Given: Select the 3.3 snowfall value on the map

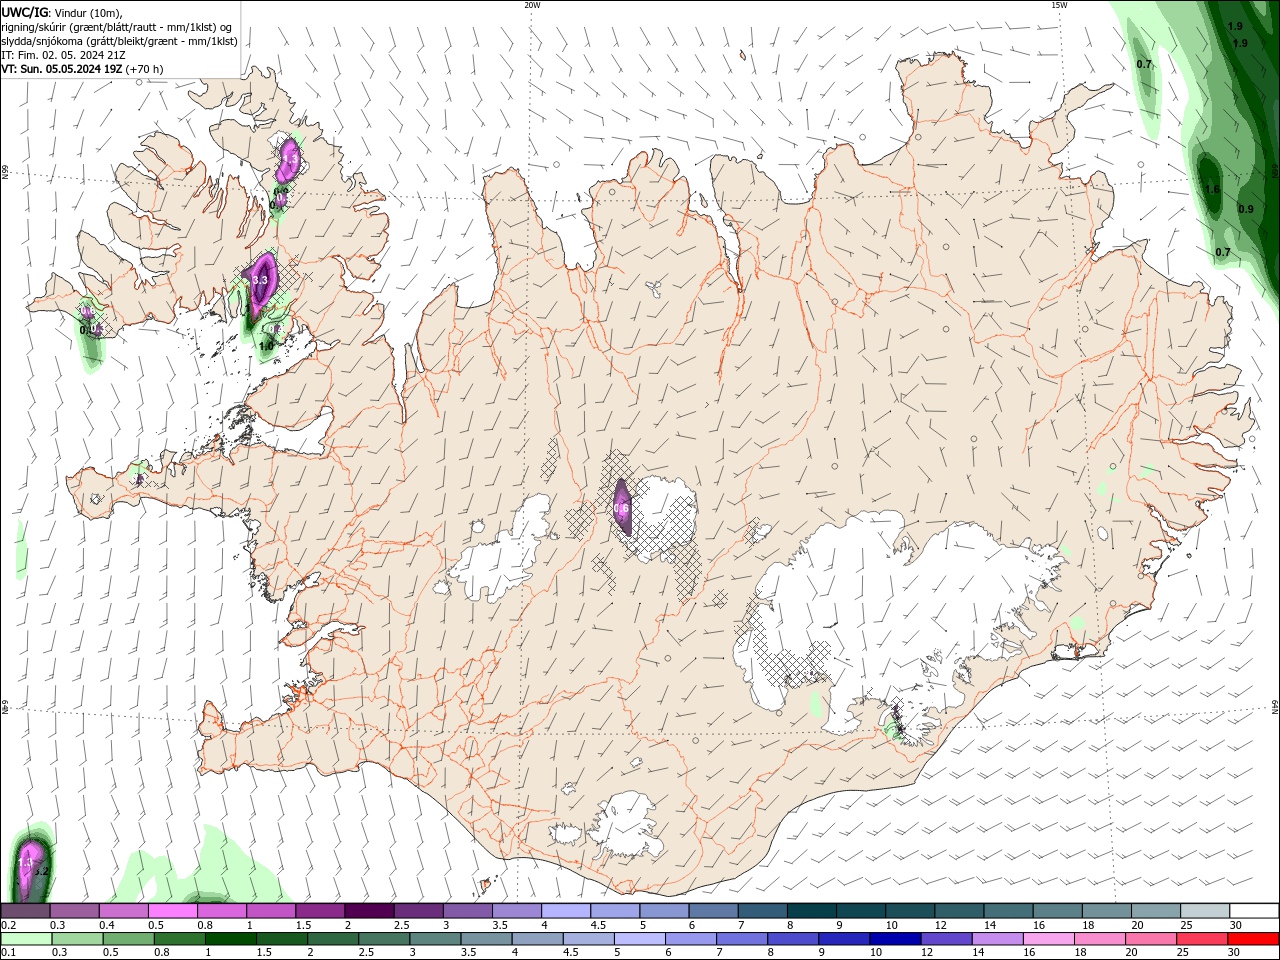Looking at the screenshot, I should click(x=260, y=280).
